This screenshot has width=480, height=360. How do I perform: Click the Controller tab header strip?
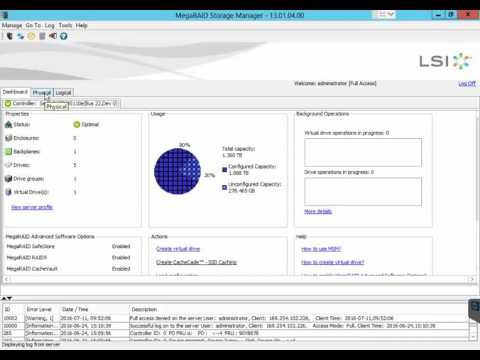coord(62,104)
